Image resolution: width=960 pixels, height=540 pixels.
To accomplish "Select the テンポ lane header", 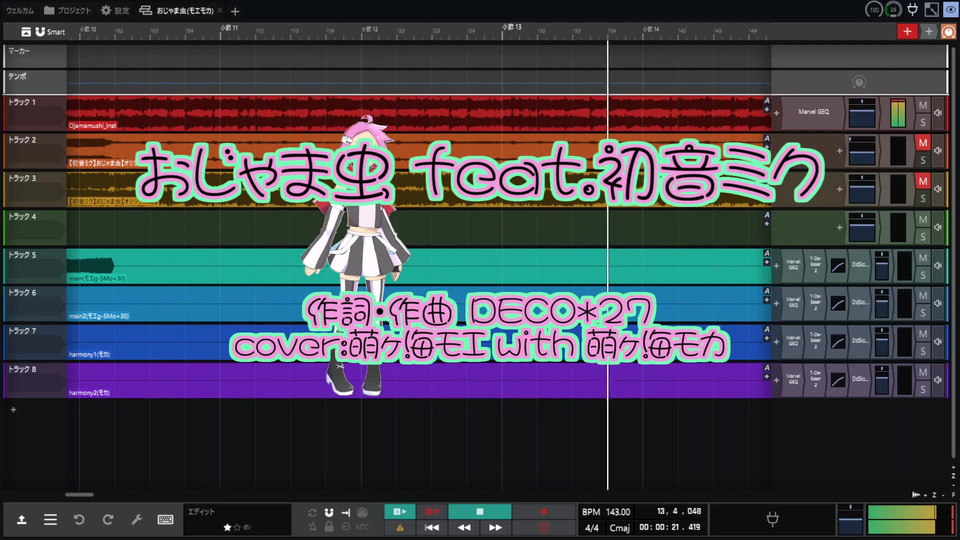I will click(36, 81).
